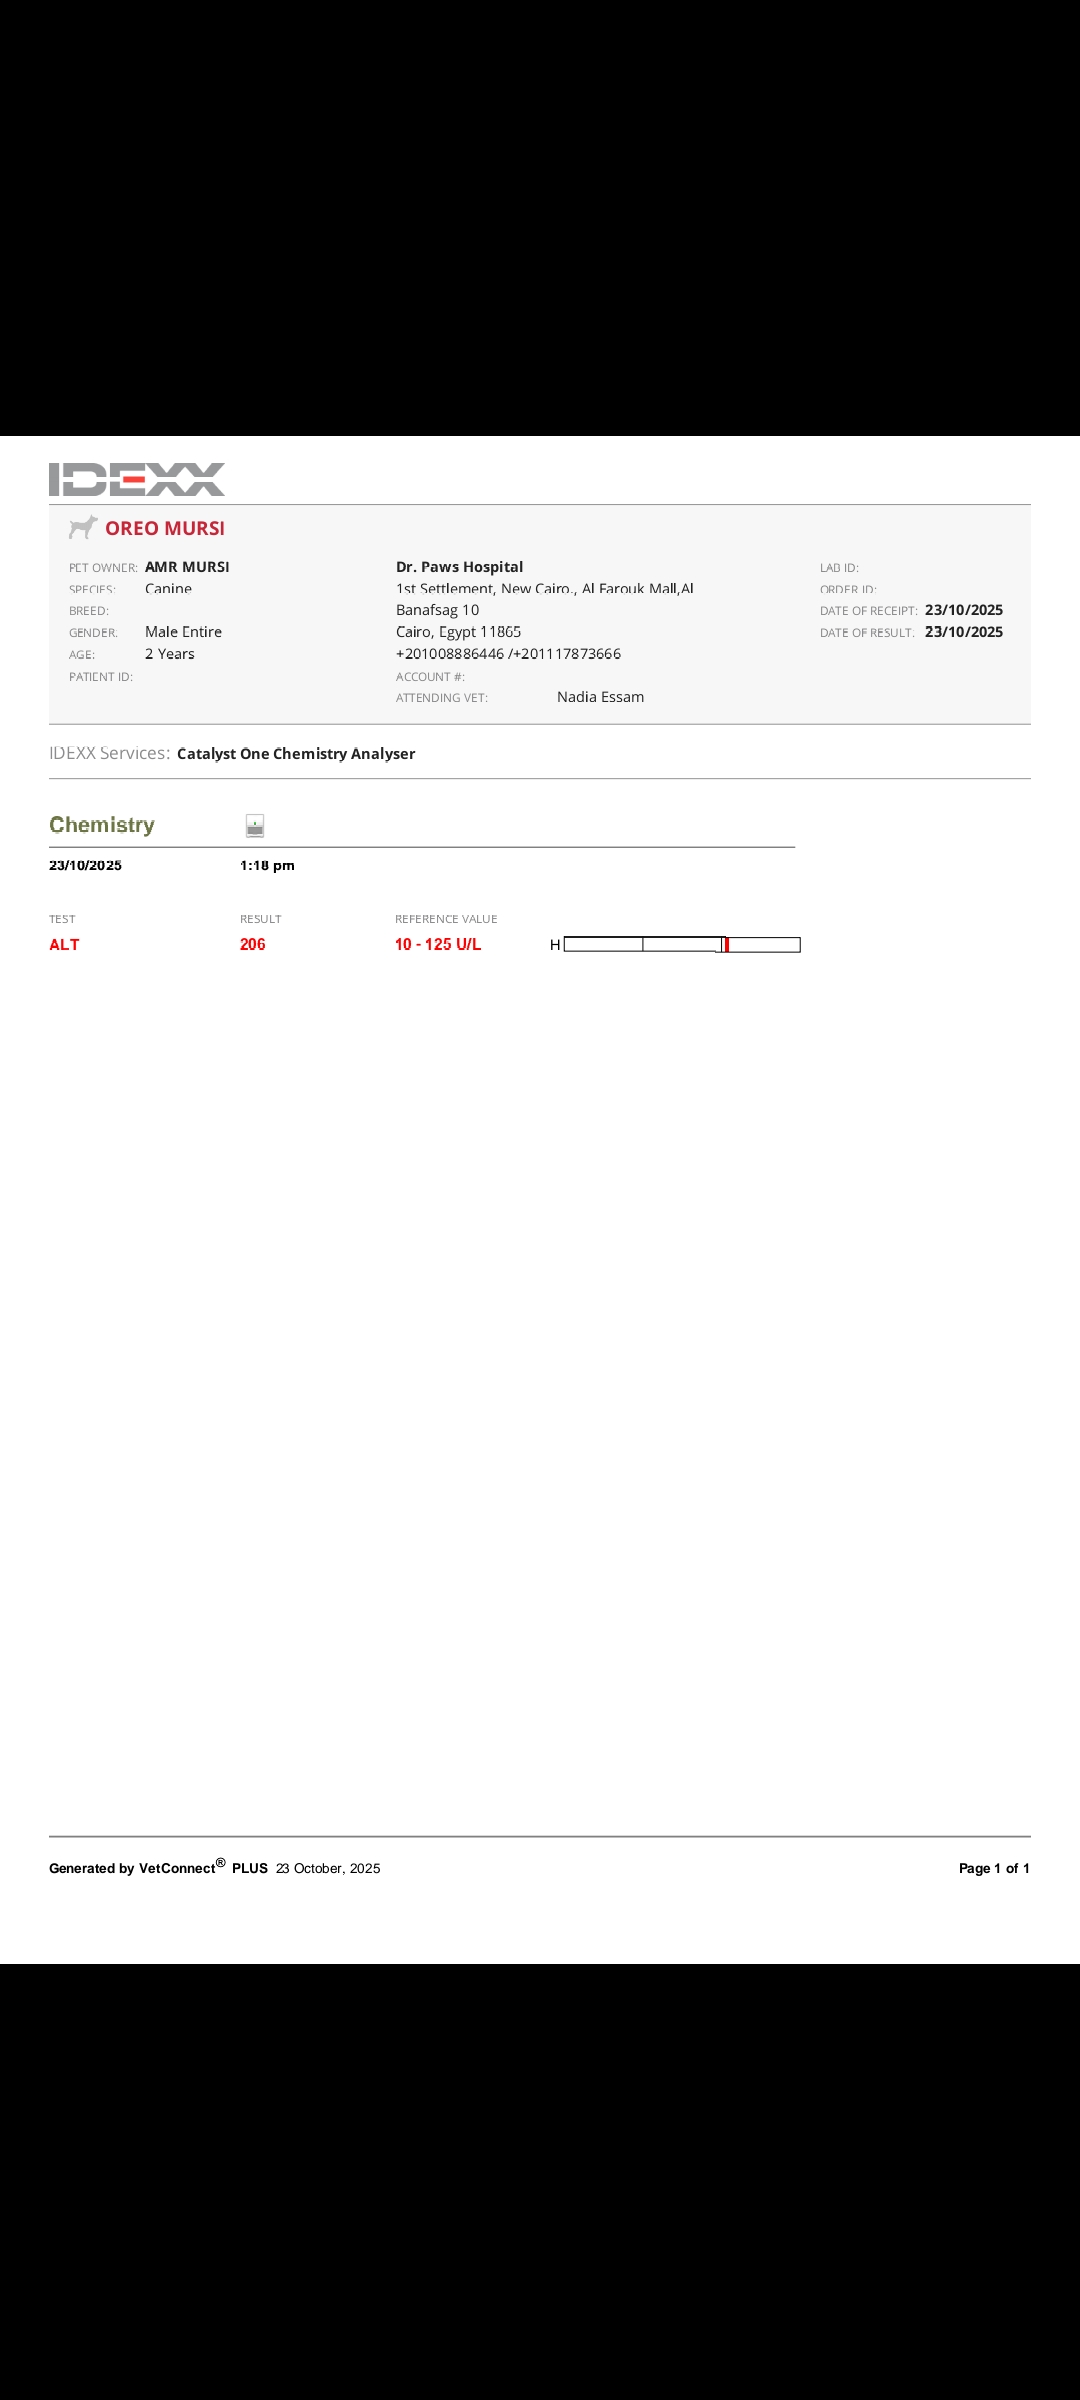Image resolution: width=1080 pixels, height=2400 pixels.
Task: Click the dog silhouette icon beside OREO MURSI
Action: [83, 527]
